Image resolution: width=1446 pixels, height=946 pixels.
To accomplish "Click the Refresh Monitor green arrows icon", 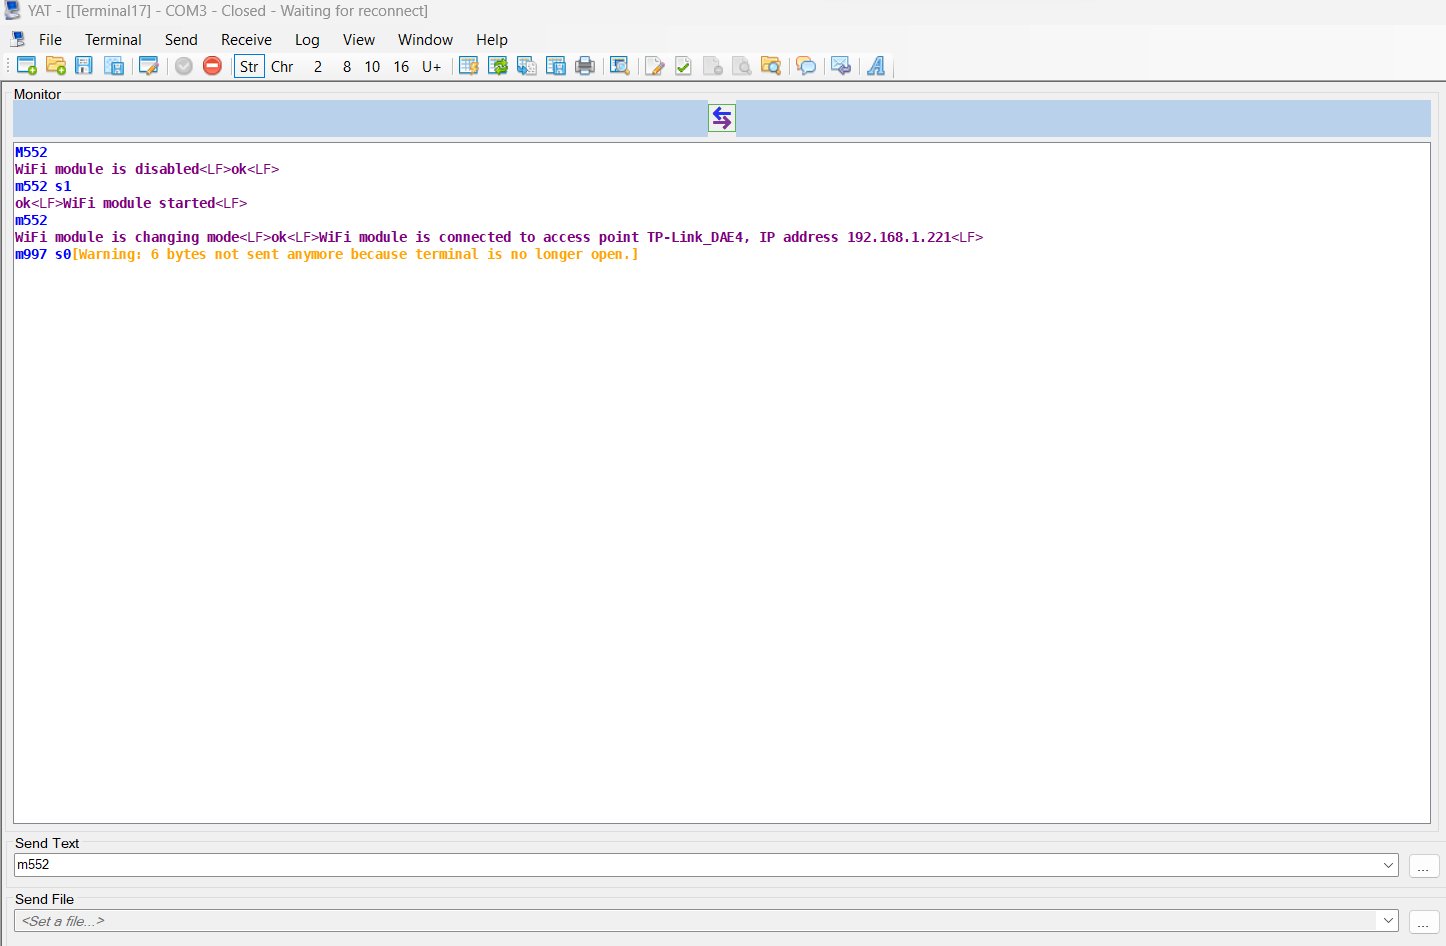I will pos(498,66).
